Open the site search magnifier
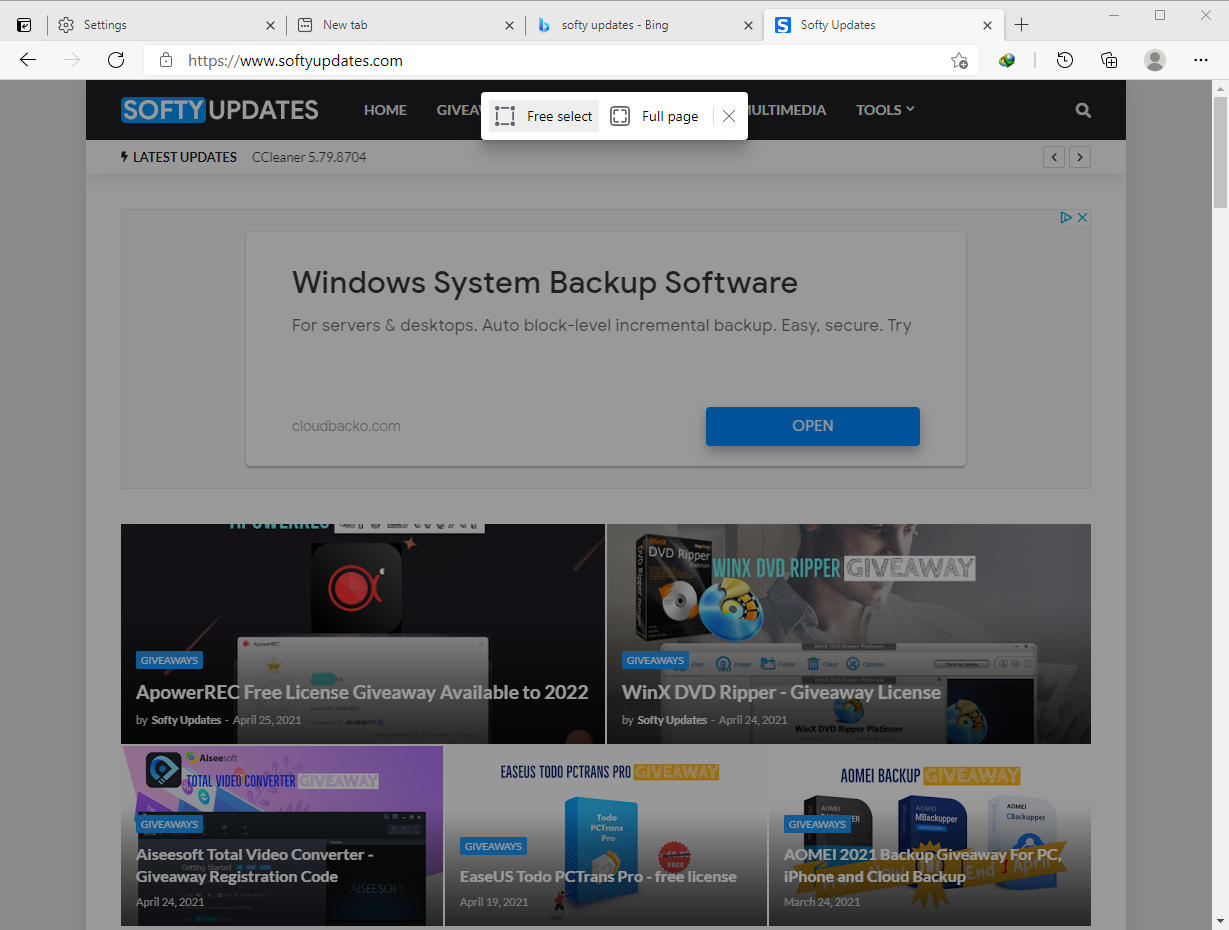Image resolution: width=1229 pixels, height=930 pixels. [x=1083, y=110]
